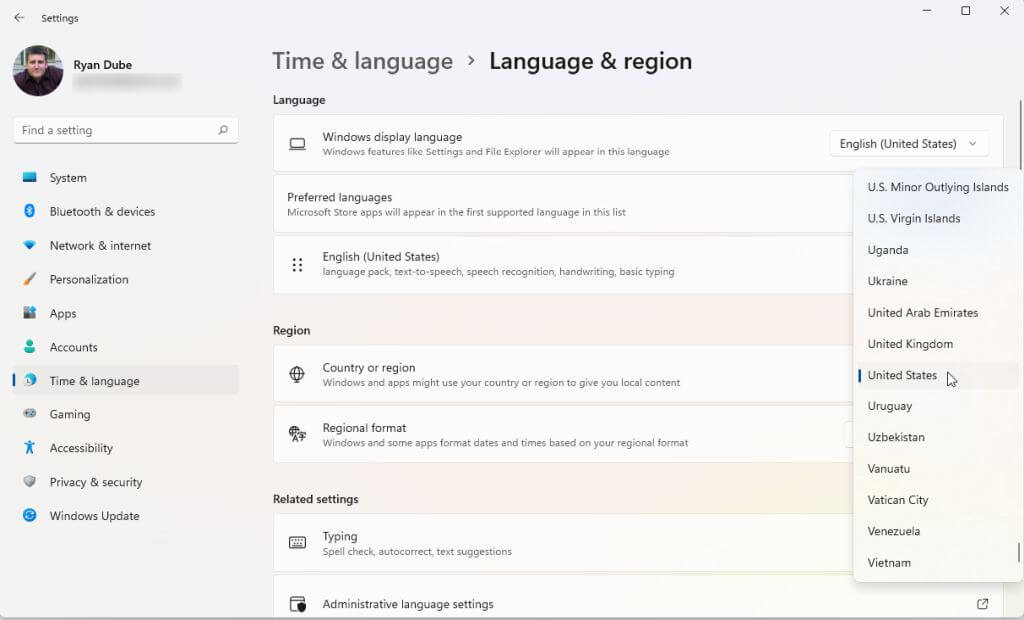Click the Time & language breadcrumb
This screenshot has width=1024, height=620.
click(362, 61)
